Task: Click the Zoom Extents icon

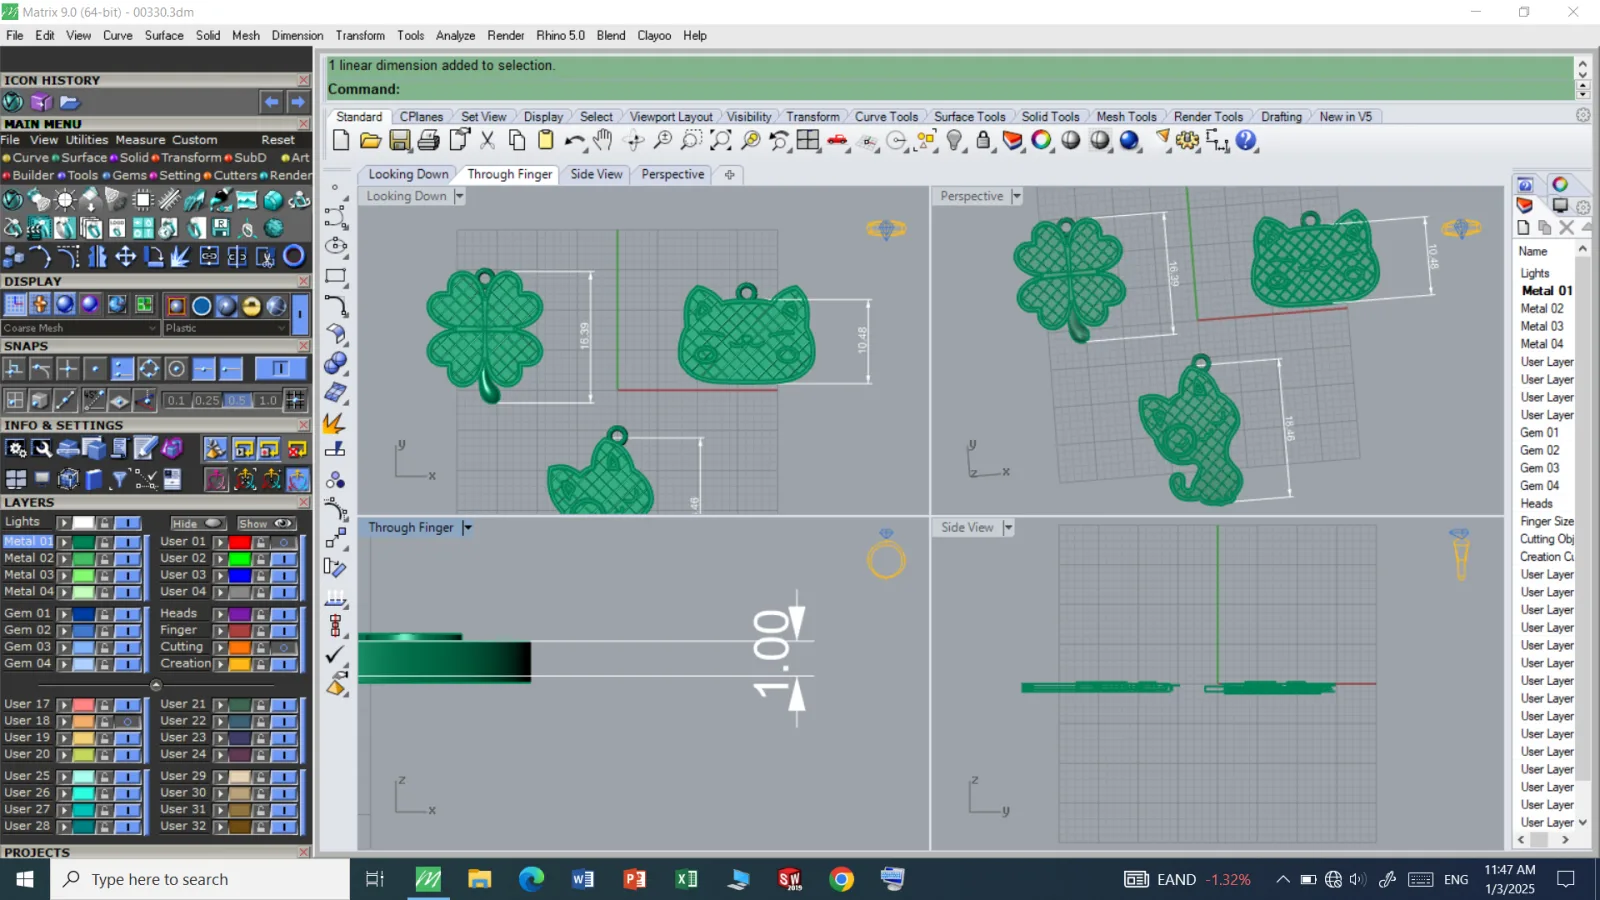Action: point(720,141)
